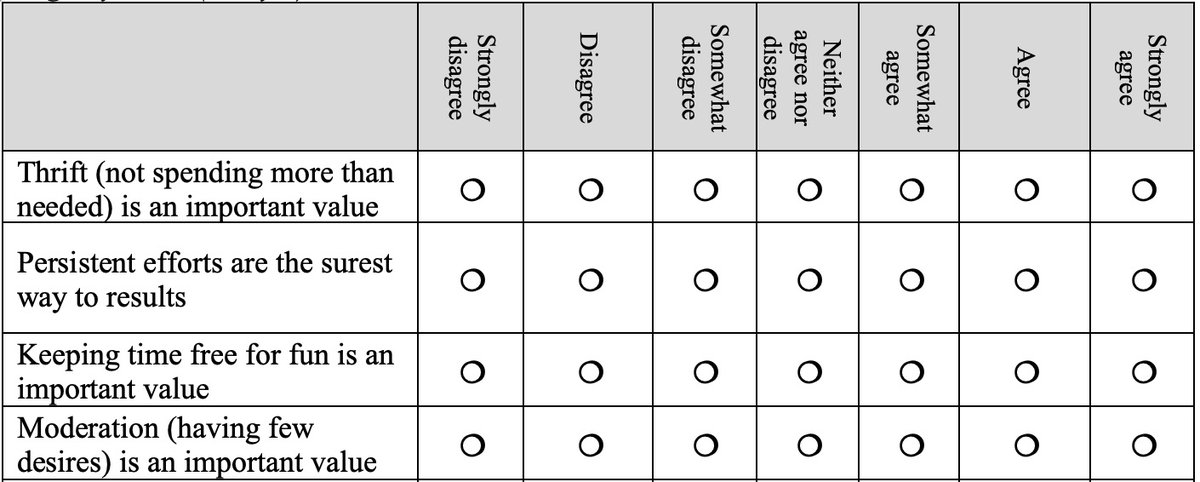This screenshot has height=482, width=1200.
Task: Select Strongly disagree for the Thrift statement
Action: [473, 190]
